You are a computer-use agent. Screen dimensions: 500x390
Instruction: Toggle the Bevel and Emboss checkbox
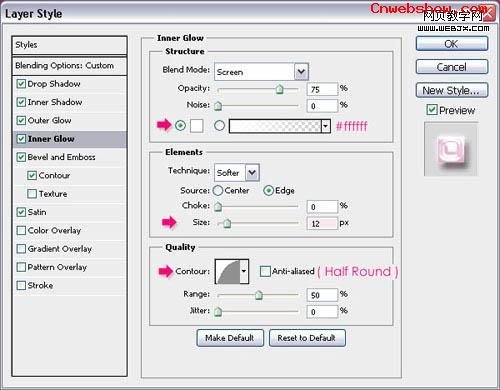(21, 157)
